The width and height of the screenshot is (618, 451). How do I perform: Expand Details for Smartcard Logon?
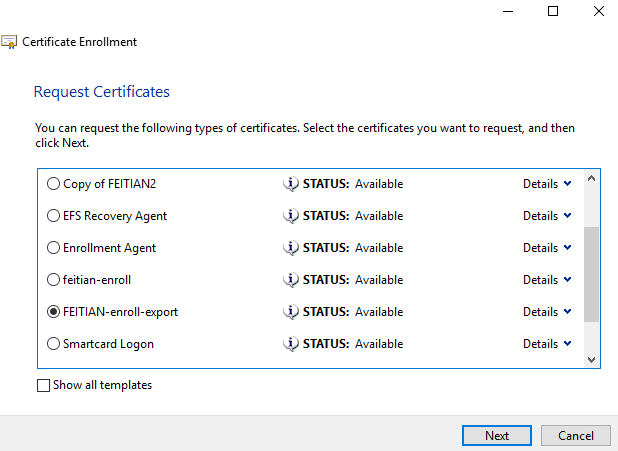[x=547, y=343]
